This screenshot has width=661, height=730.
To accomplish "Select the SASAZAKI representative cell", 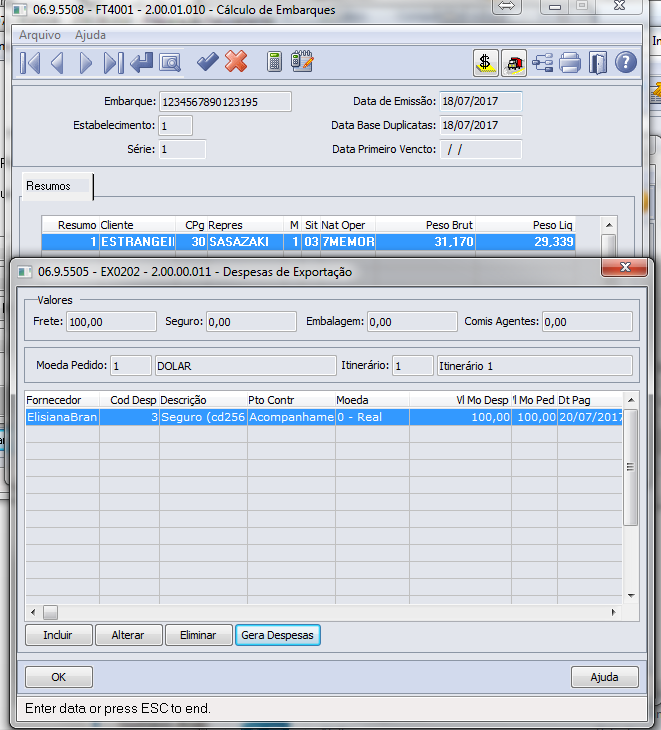I will tap(245, 242).
